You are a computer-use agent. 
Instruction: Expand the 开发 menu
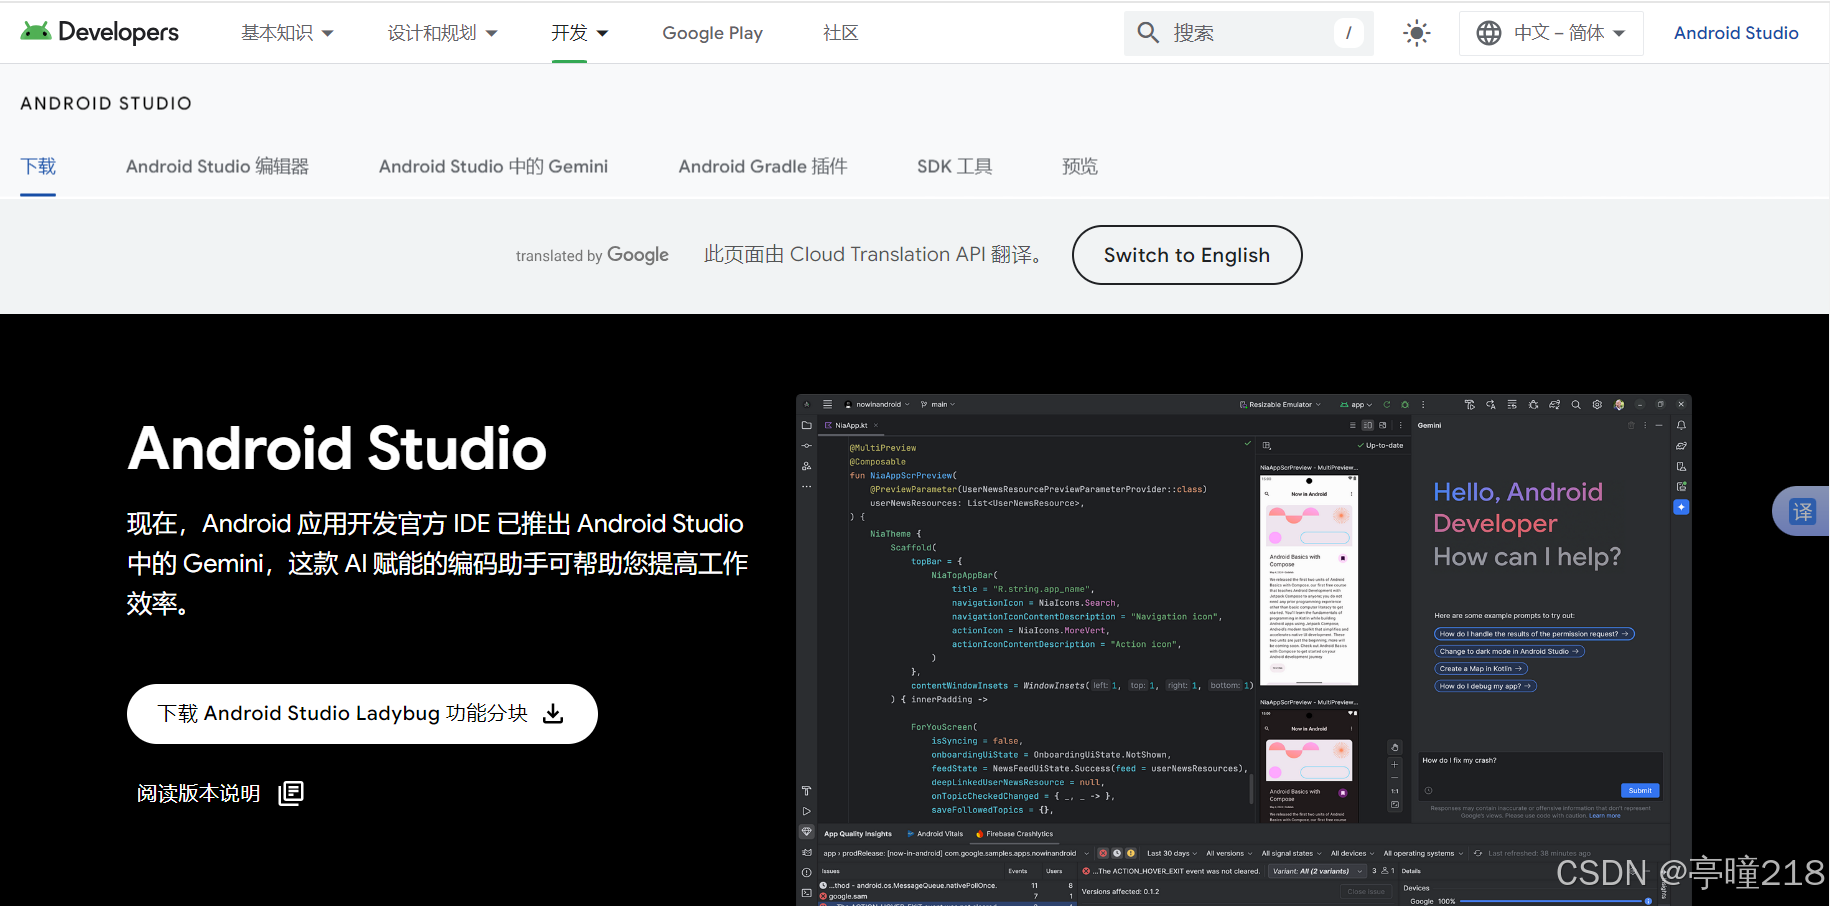coord(580,33)
